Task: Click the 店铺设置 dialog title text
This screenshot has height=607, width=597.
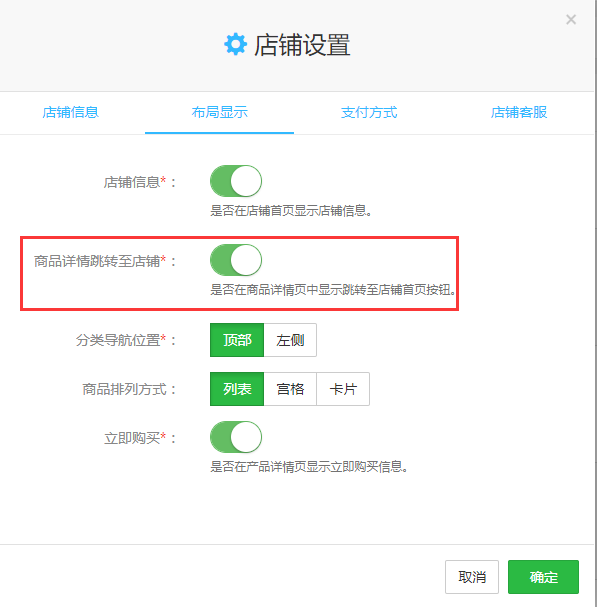Action: 302,45
